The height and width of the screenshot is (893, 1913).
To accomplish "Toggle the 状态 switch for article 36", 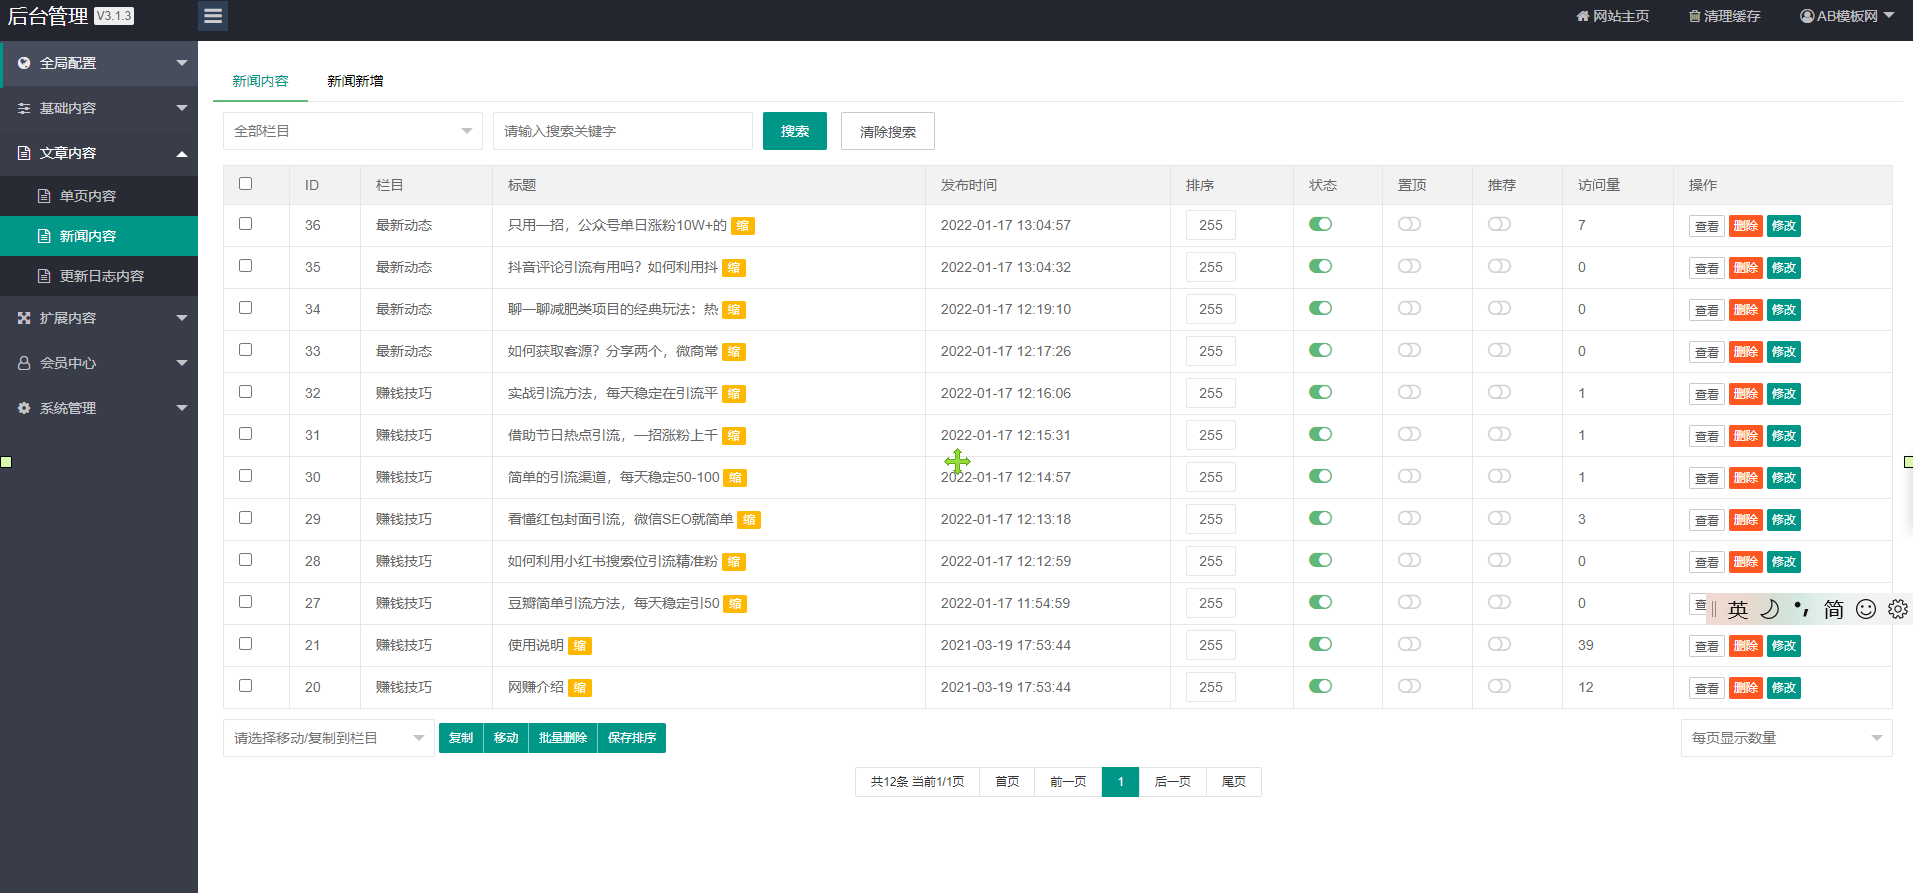I will click(1320, 224).
